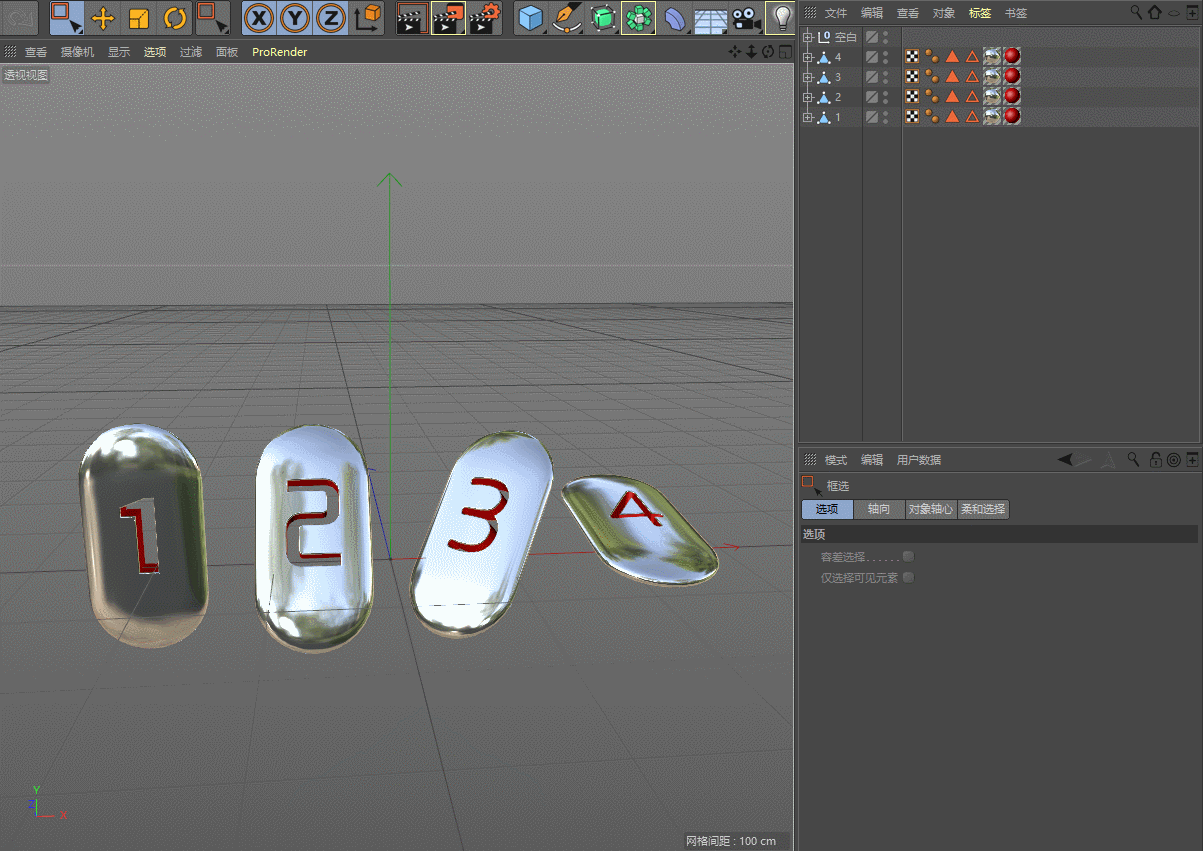Toggle visibility dots for object 3

pos(886,77)
